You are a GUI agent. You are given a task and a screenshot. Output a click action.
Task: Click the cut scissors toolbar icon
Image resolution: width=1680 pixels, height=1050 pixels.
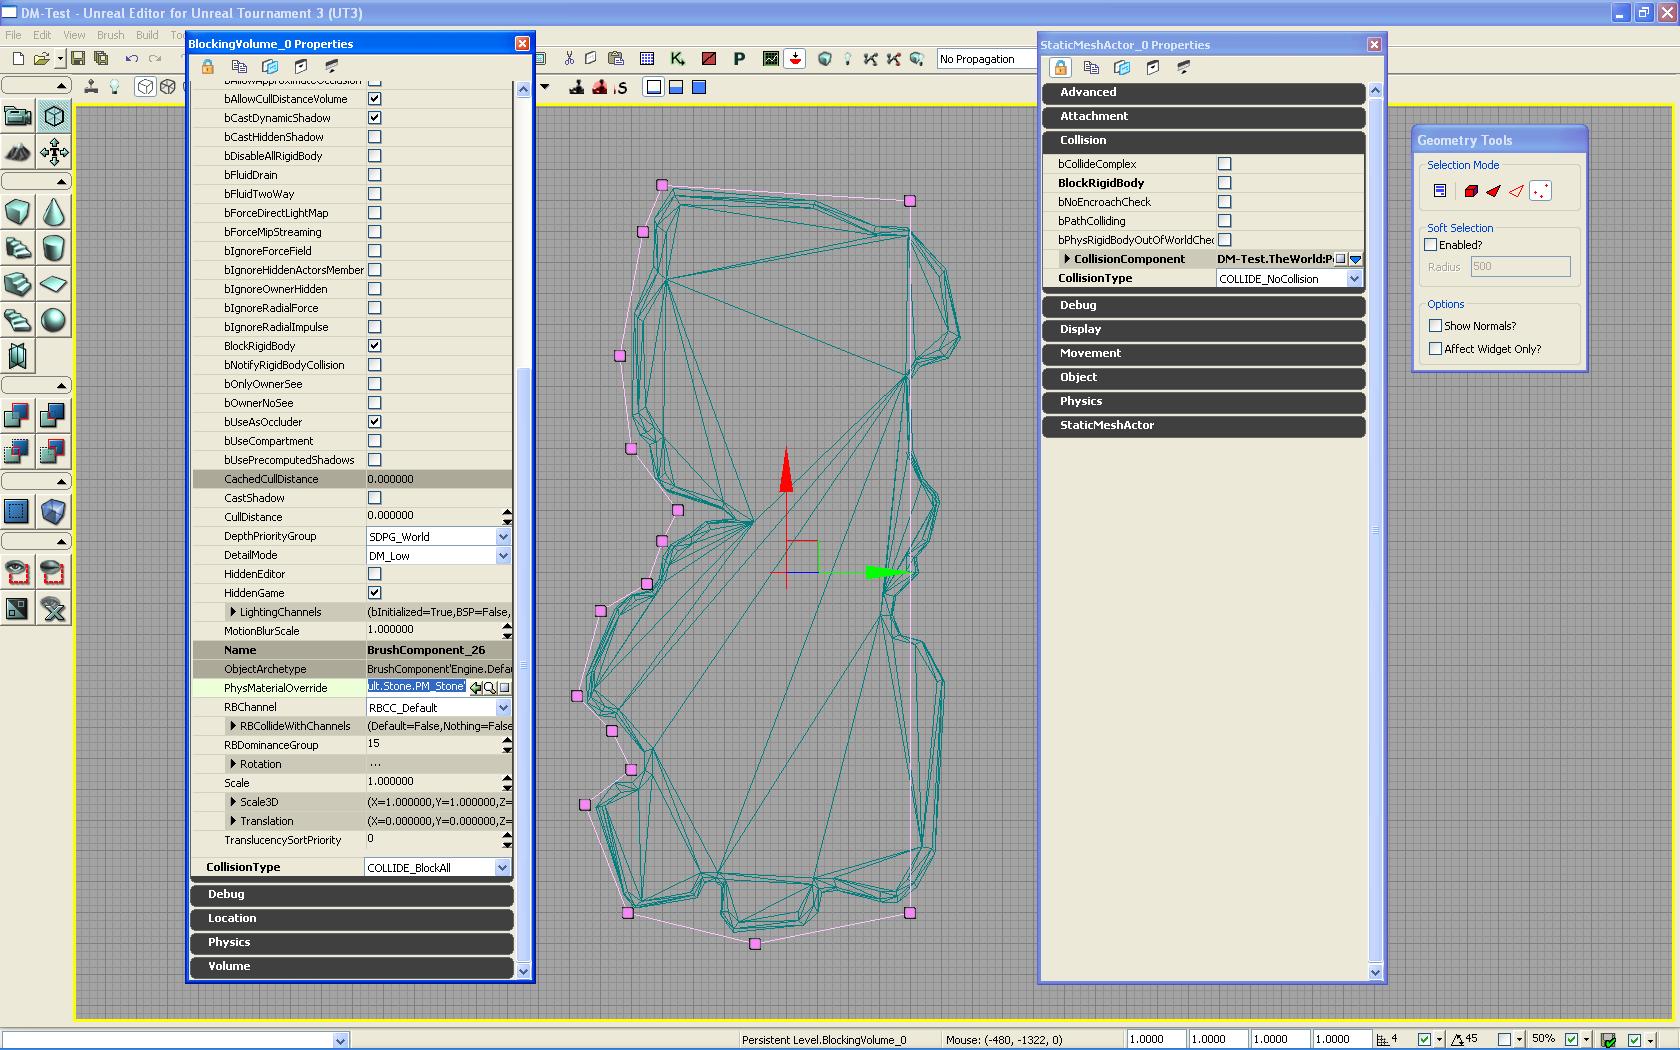(x=569, y=59)
